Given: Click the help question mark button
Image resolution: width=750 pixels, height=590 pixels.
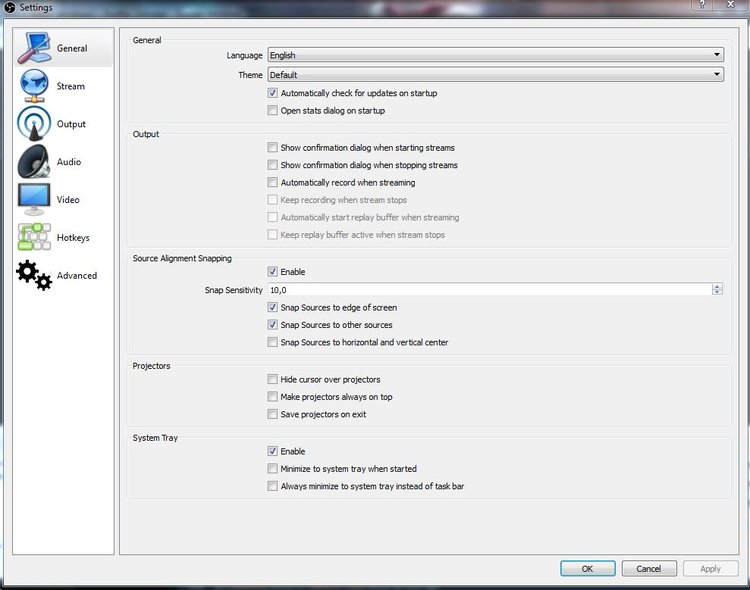Looking at the screenshot, I should coord(702,5).
